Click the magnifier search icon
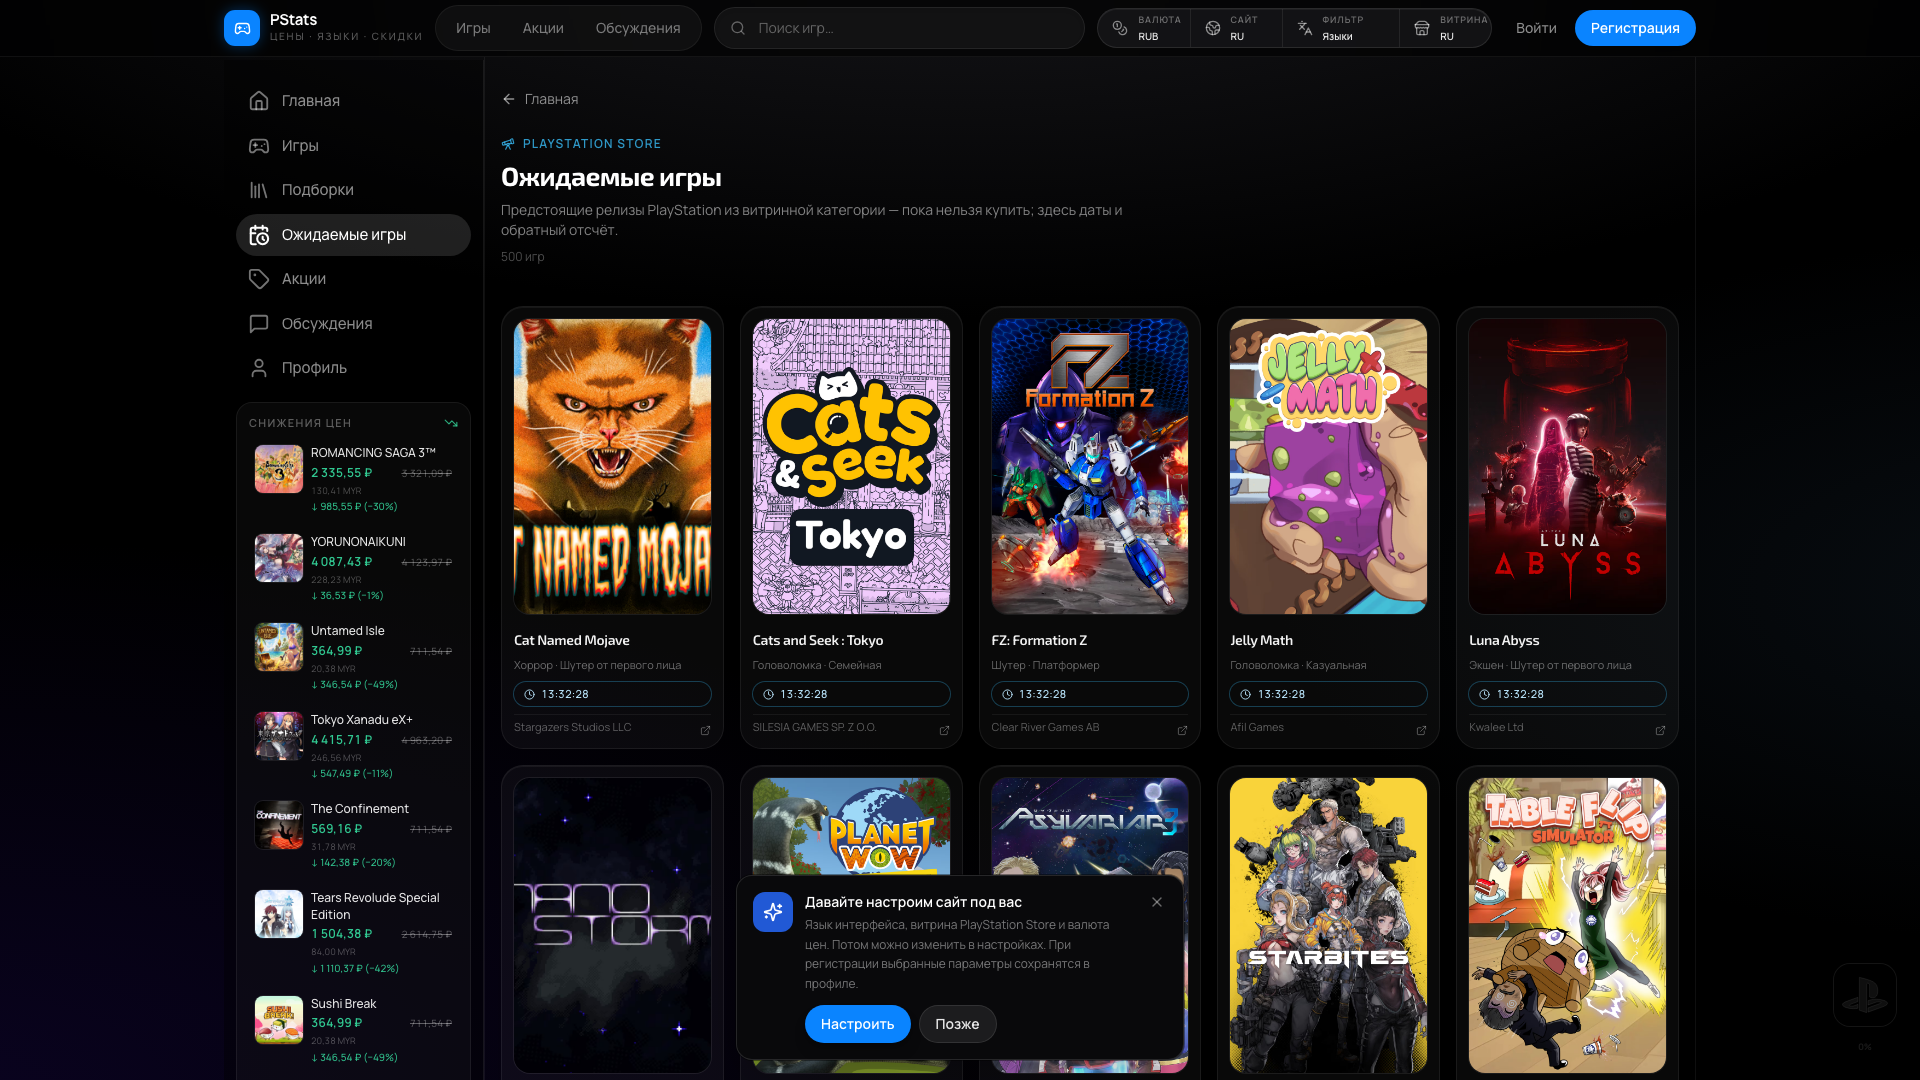Image resolution: width=1920 pixels, height=1080 pixels. (x=738, y=28)
